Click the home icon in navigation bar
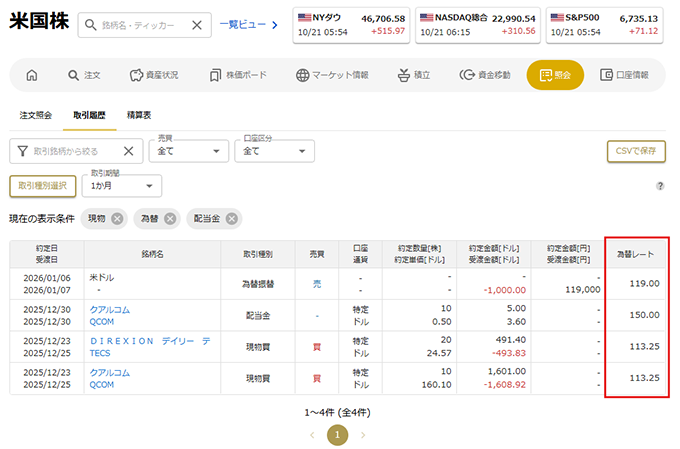680x449 pixels. 32,75
